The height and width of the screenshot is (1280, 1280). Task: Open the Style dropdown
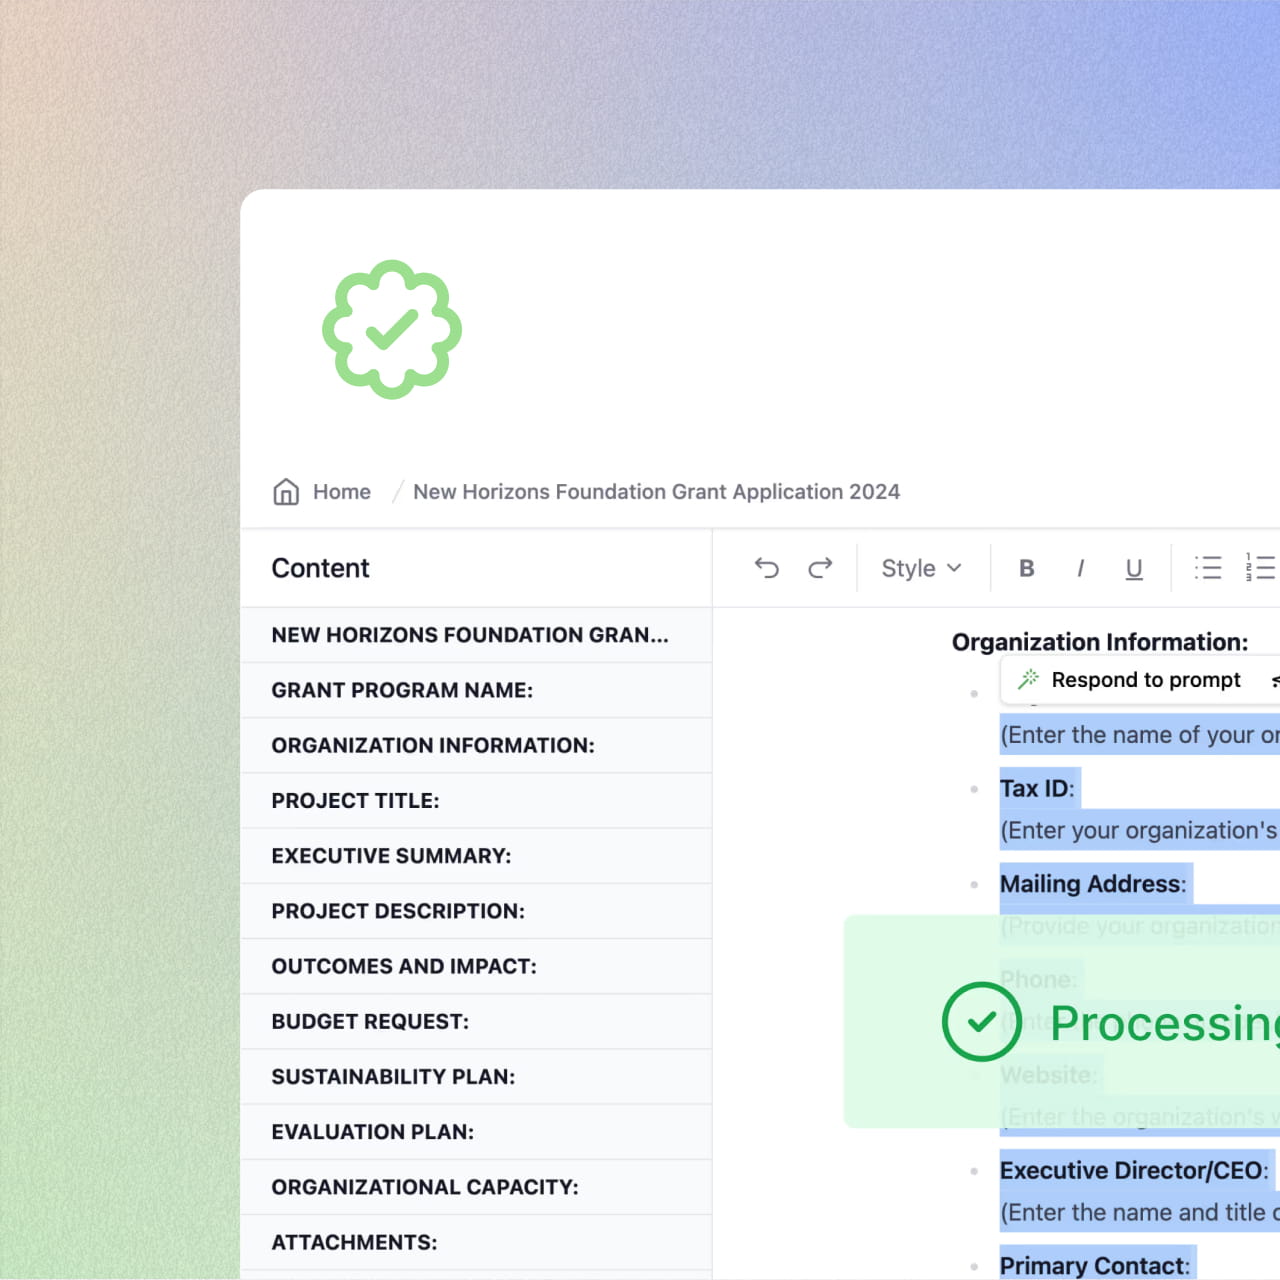point(920,568)
